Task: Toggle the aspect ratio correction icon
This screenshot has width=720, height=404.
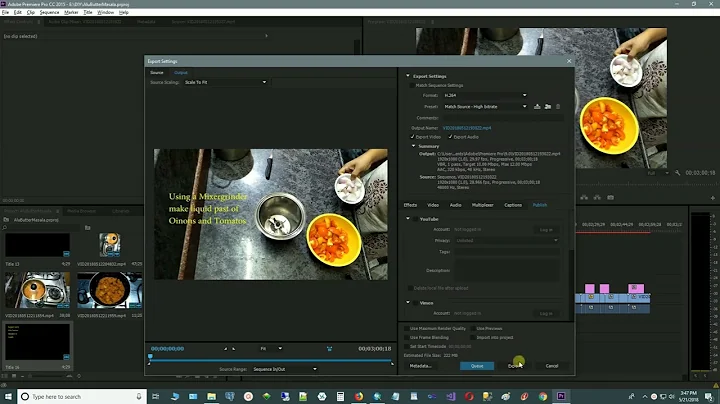Action: click(x=329, y=349)
